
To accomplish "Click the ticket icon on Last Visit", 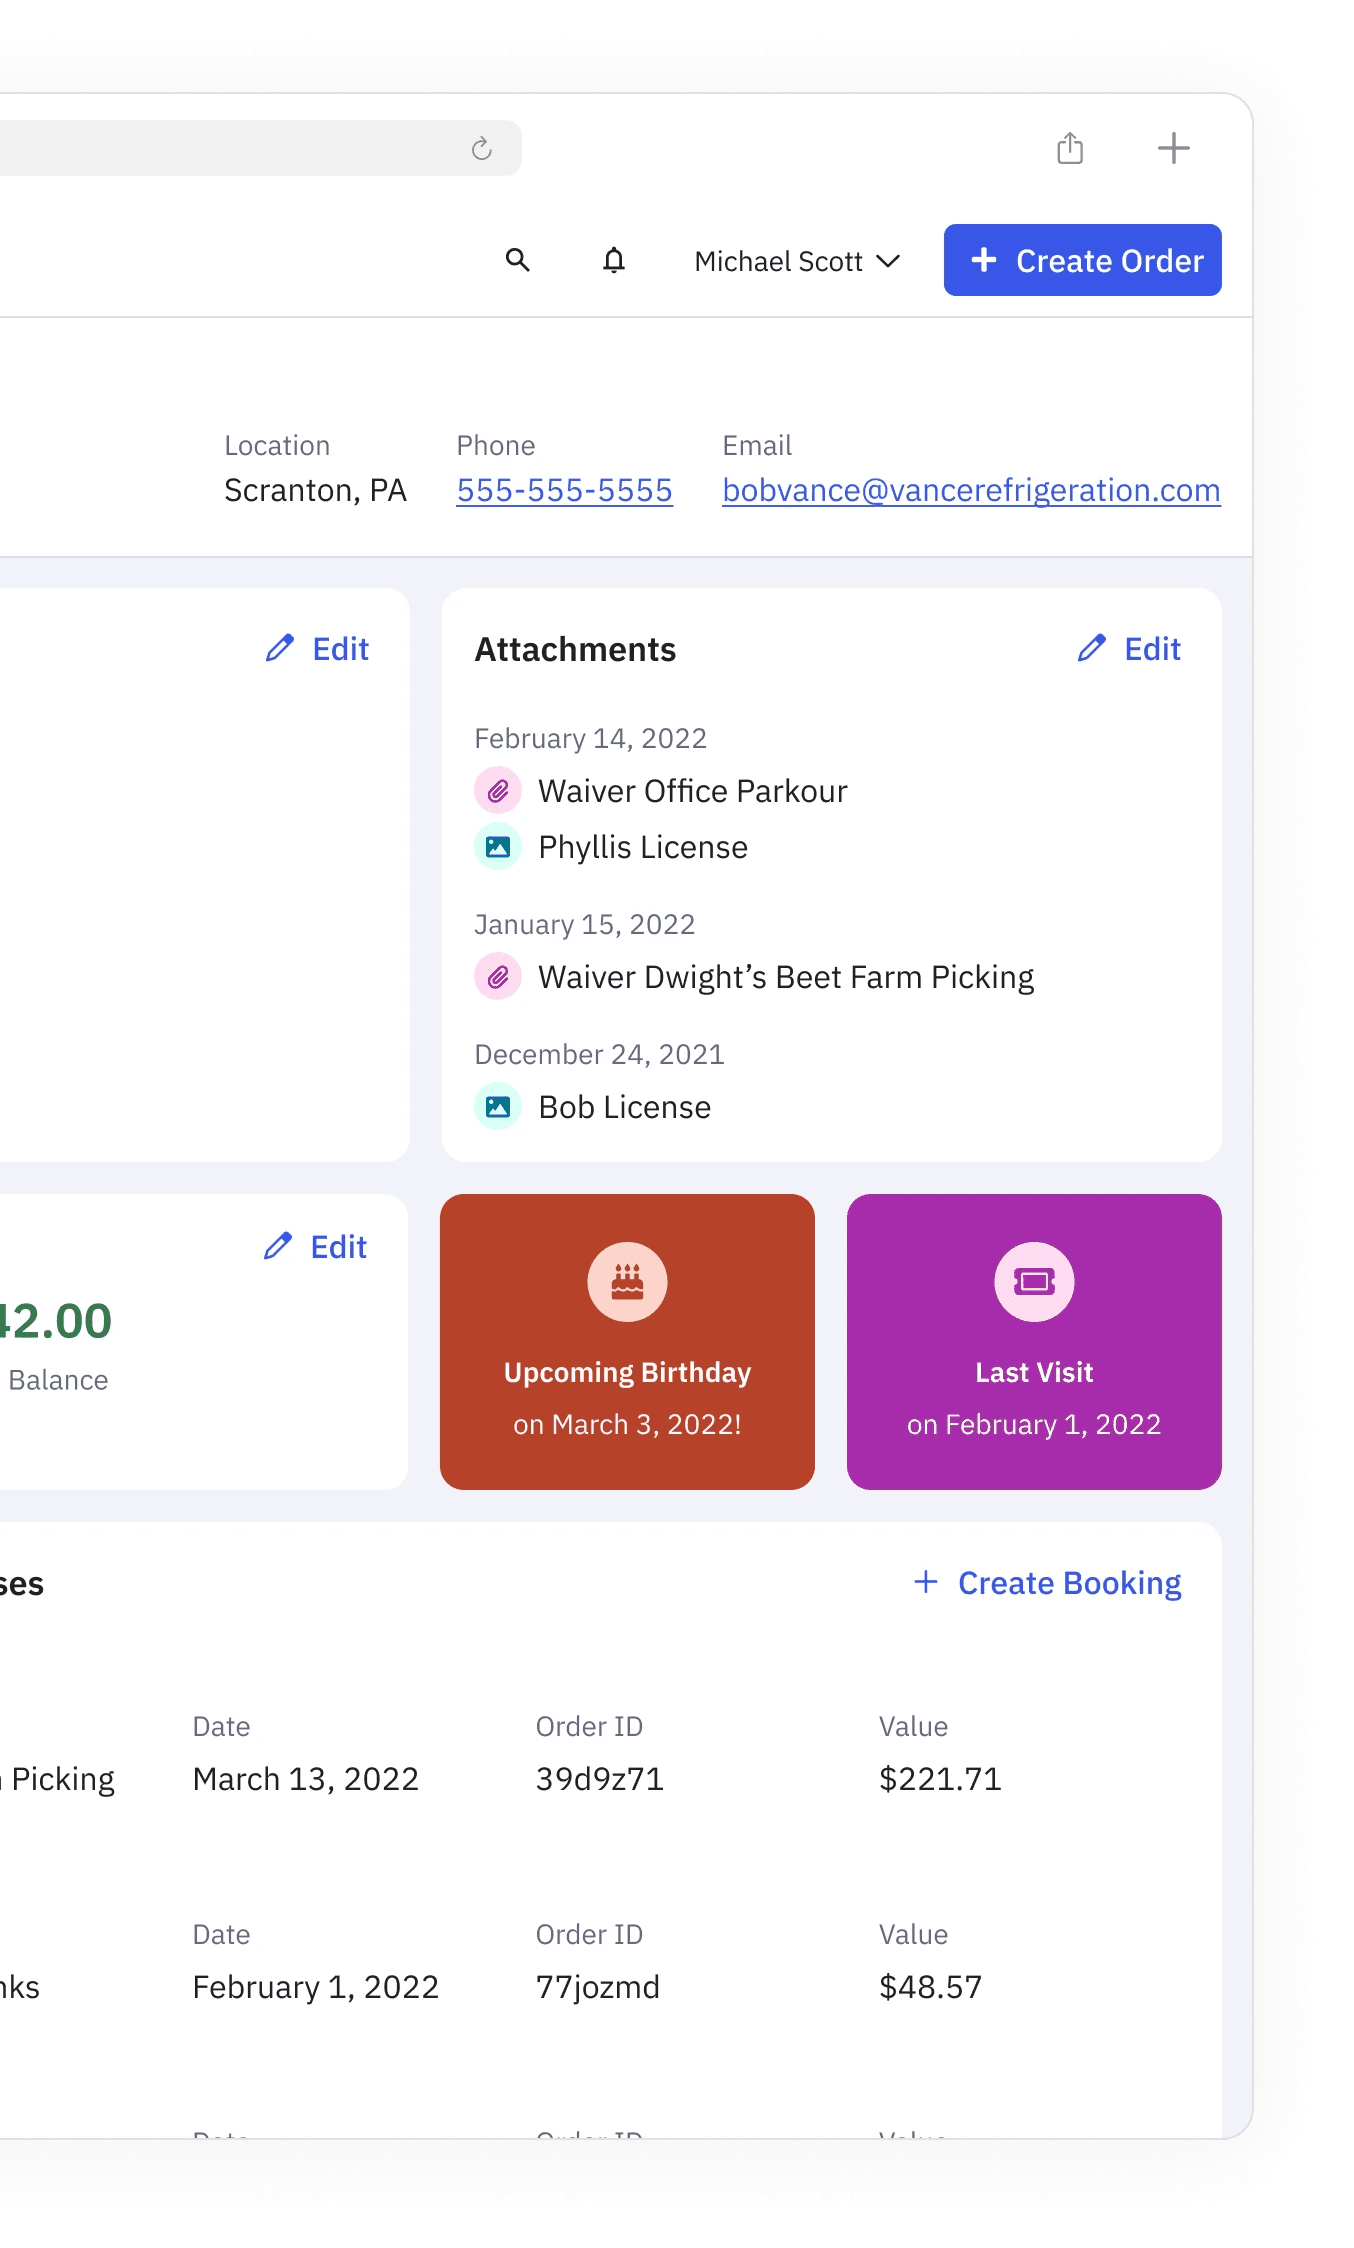I will (1034, 1282).
